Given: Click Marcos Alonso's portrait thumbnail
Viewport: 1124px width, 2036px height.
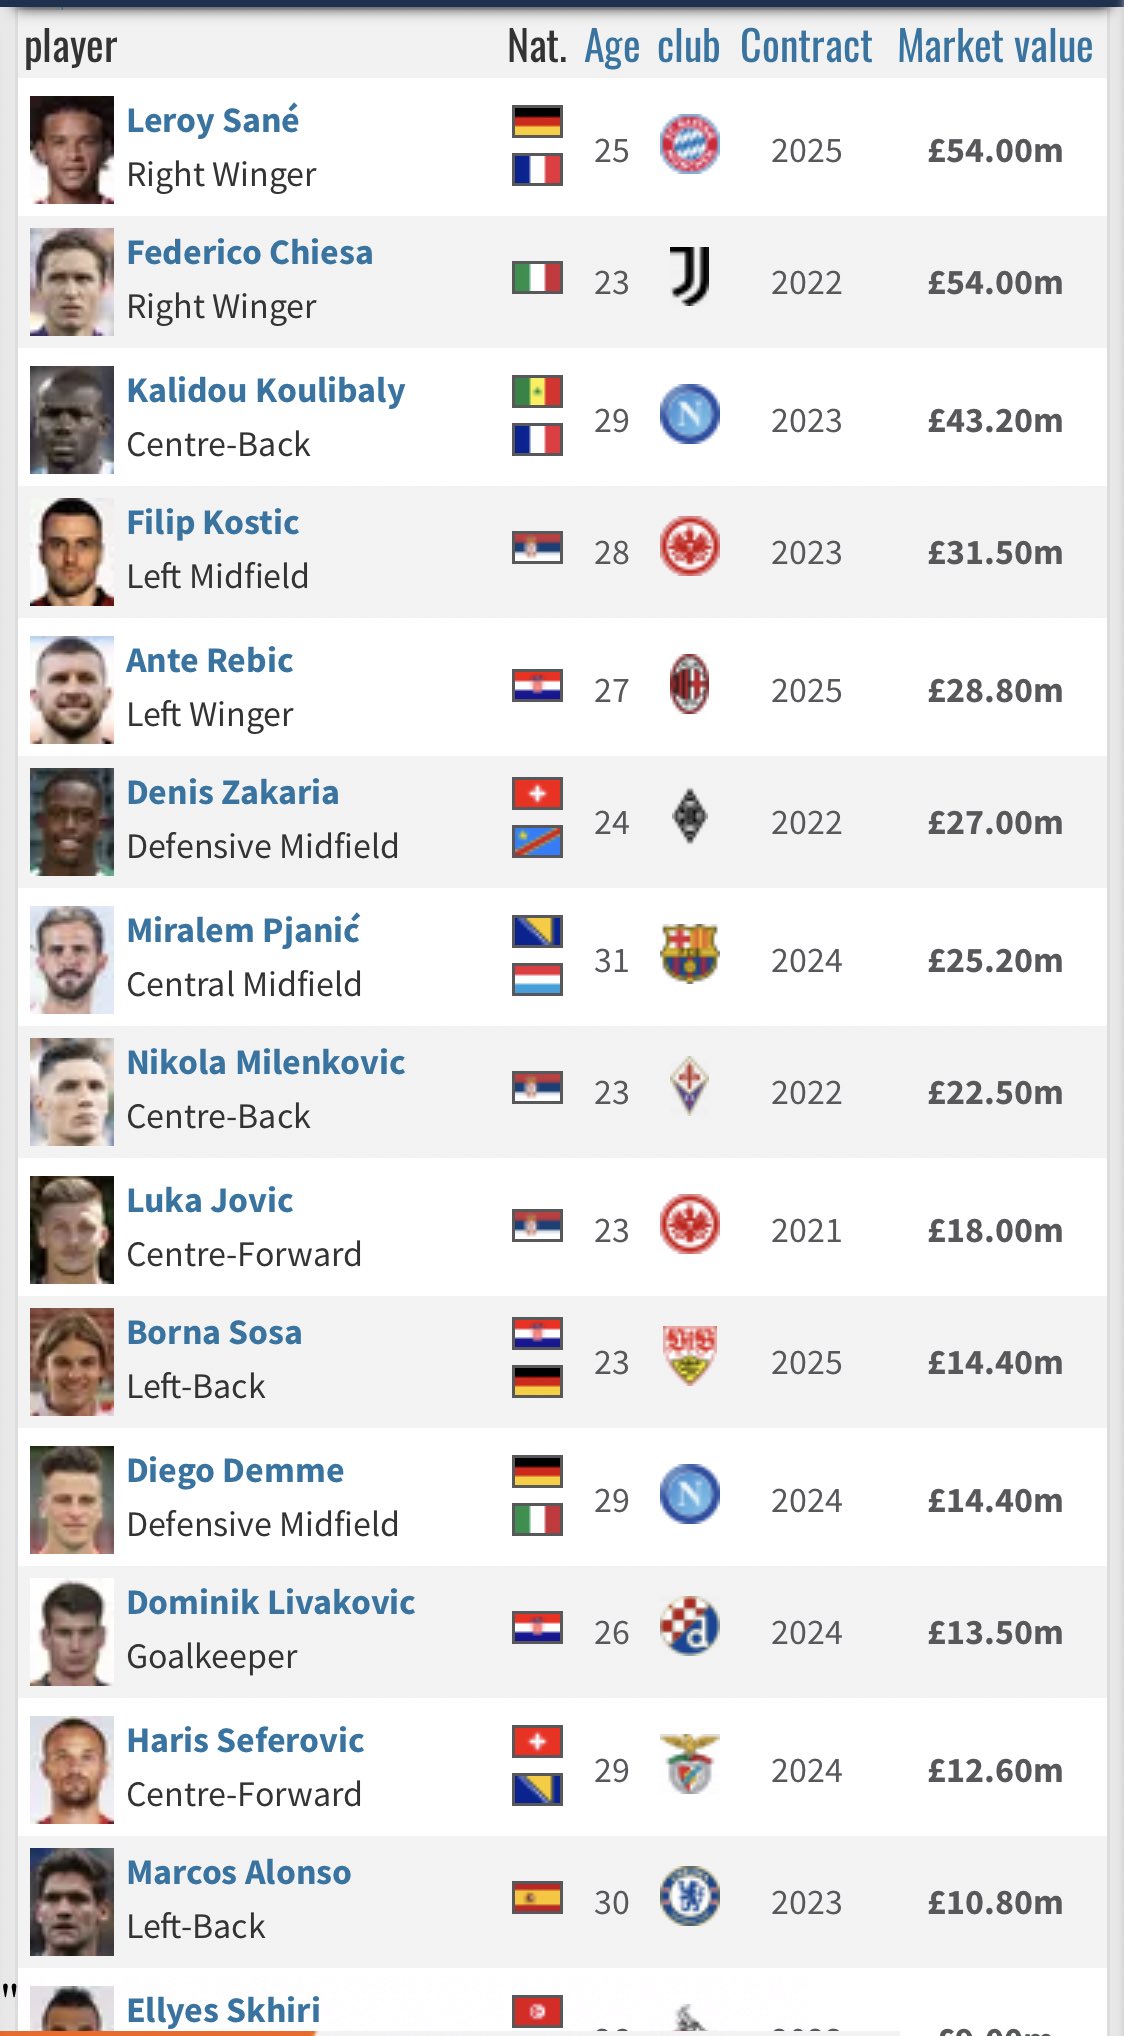Looking at the screenshot, I should click(72, 1902).
